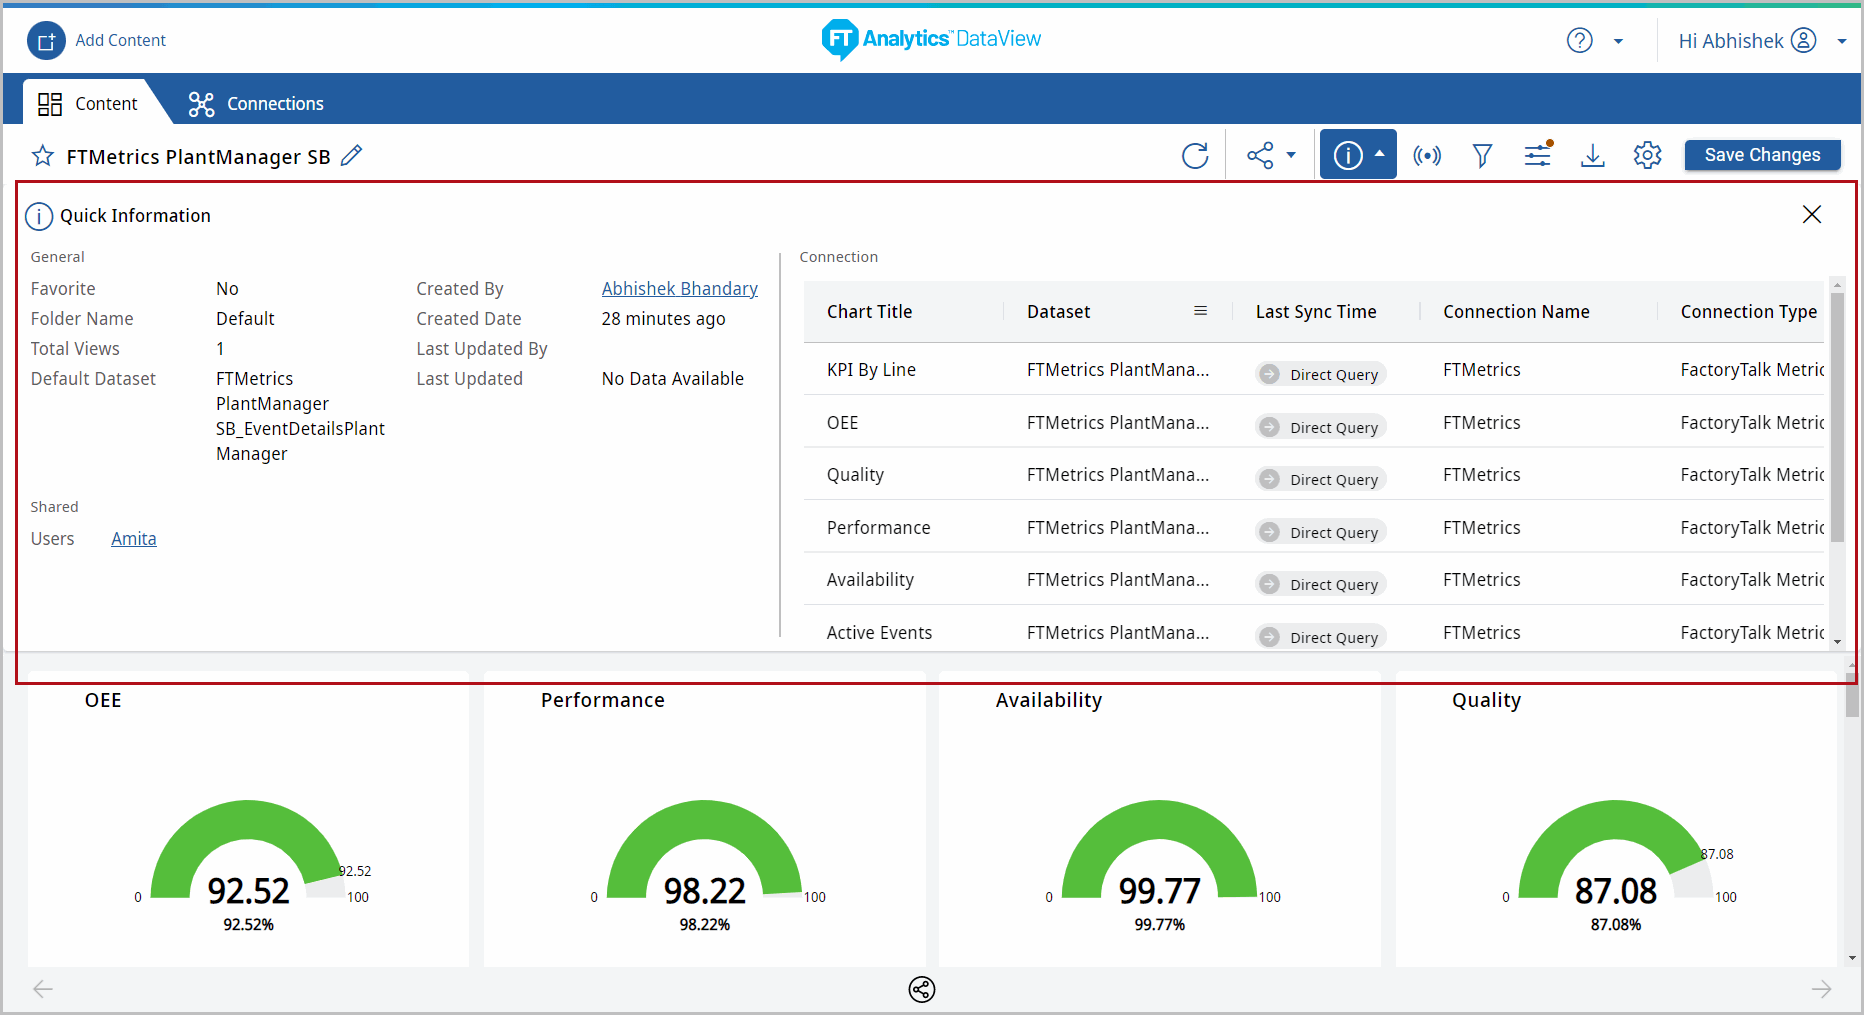Open the help question mark icon
This screenshot has width=1864, height=1015.
[x=1579, y=41]
